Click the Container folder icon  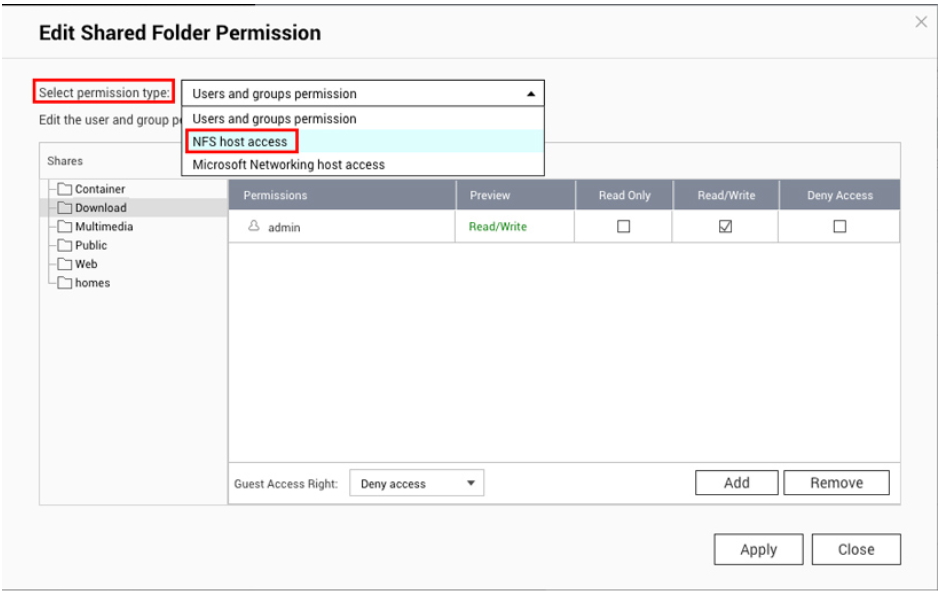(x=65, y=189)
